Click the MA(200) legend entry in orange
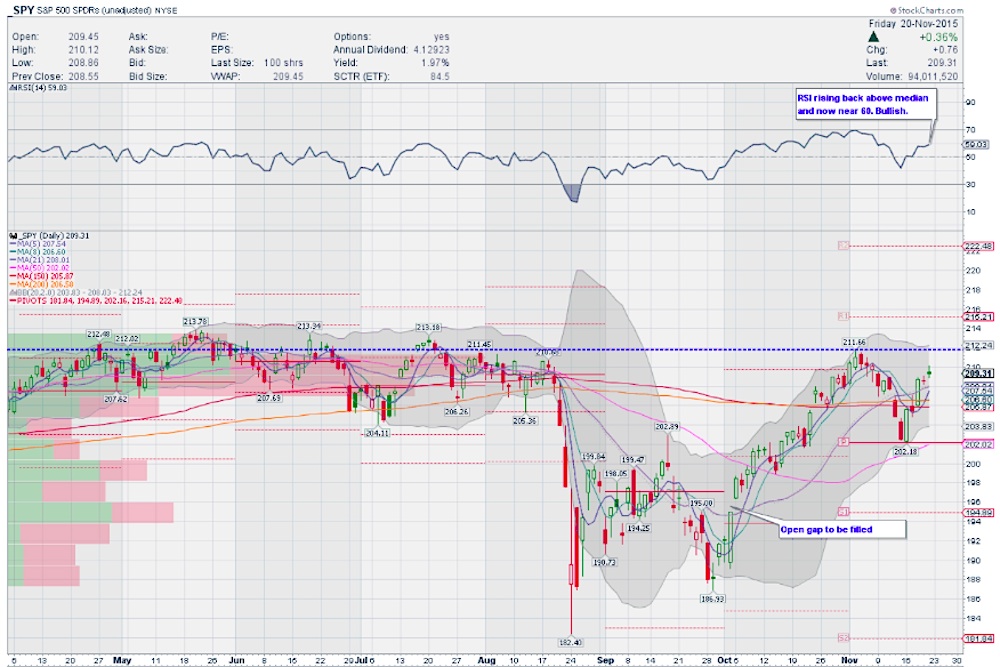 pos(42,284)
